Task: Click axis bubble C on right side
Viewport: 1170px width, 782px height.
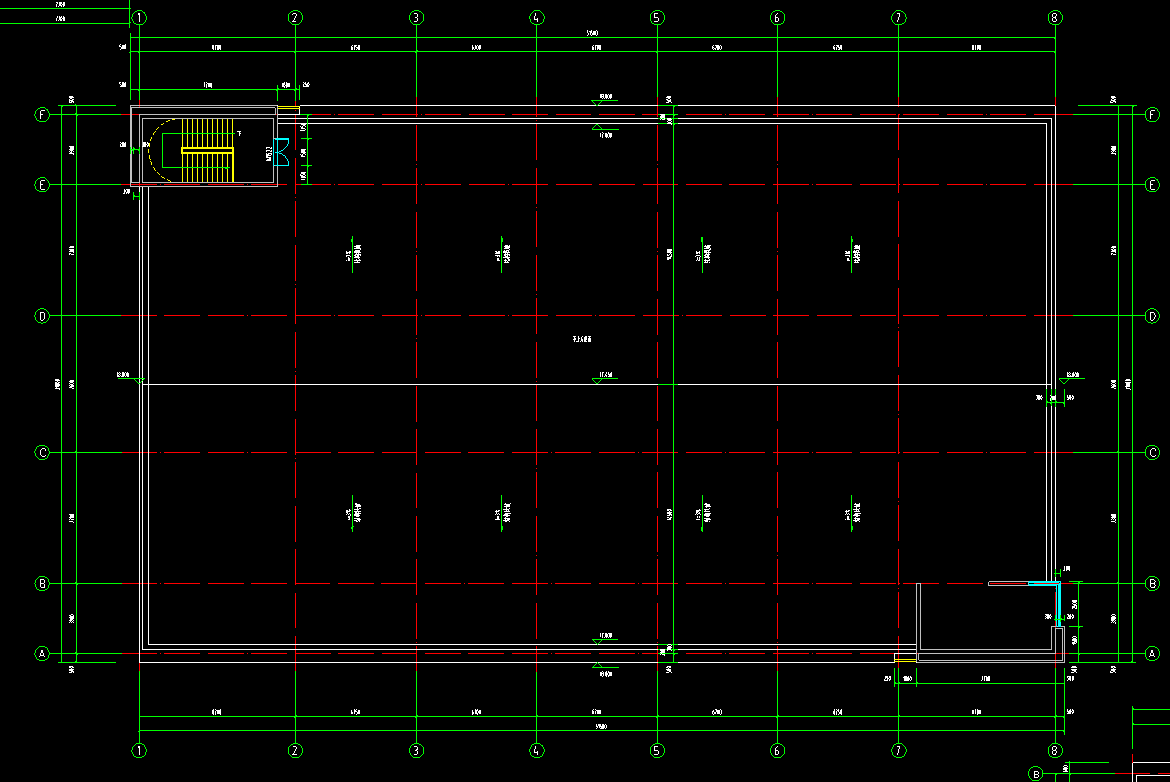Action: [x=1152, y=452]
